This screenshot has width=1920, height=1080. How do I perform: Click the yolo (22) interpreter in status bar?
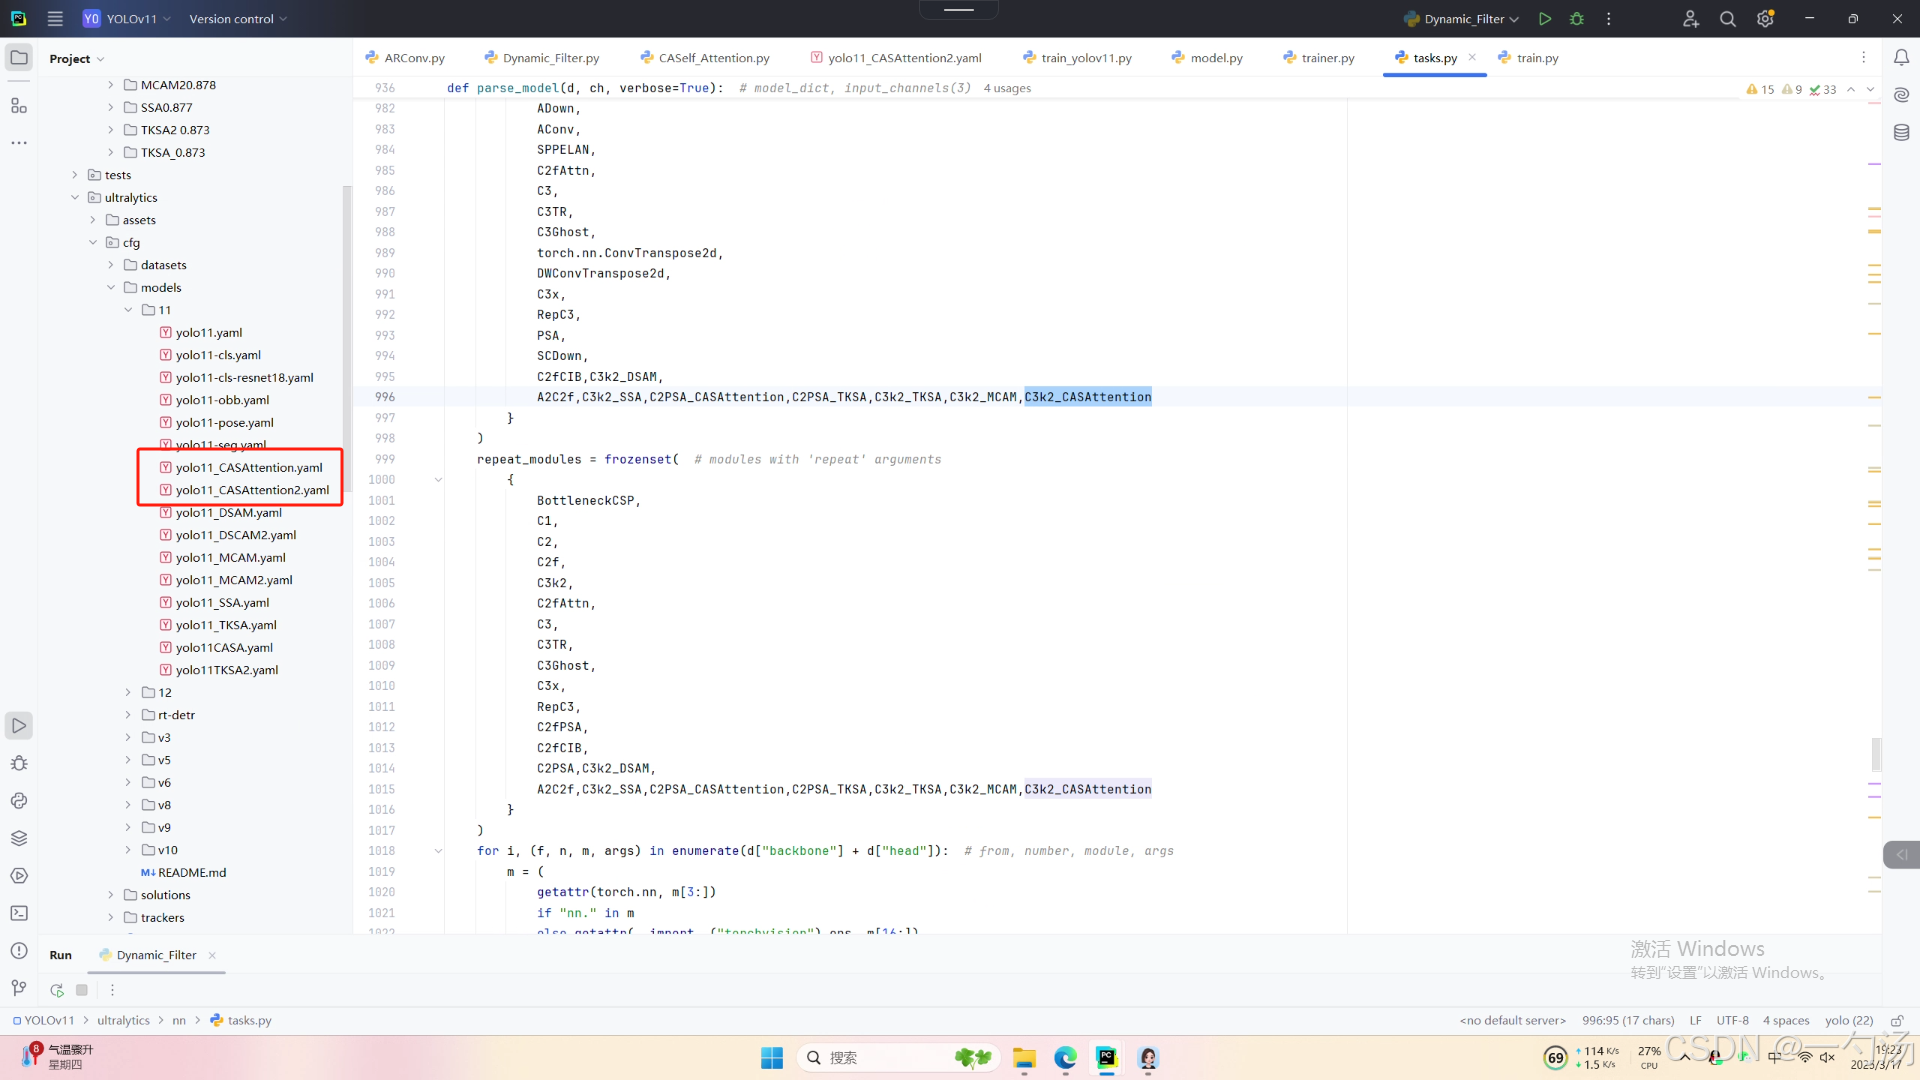[x=1848, y=1020]
